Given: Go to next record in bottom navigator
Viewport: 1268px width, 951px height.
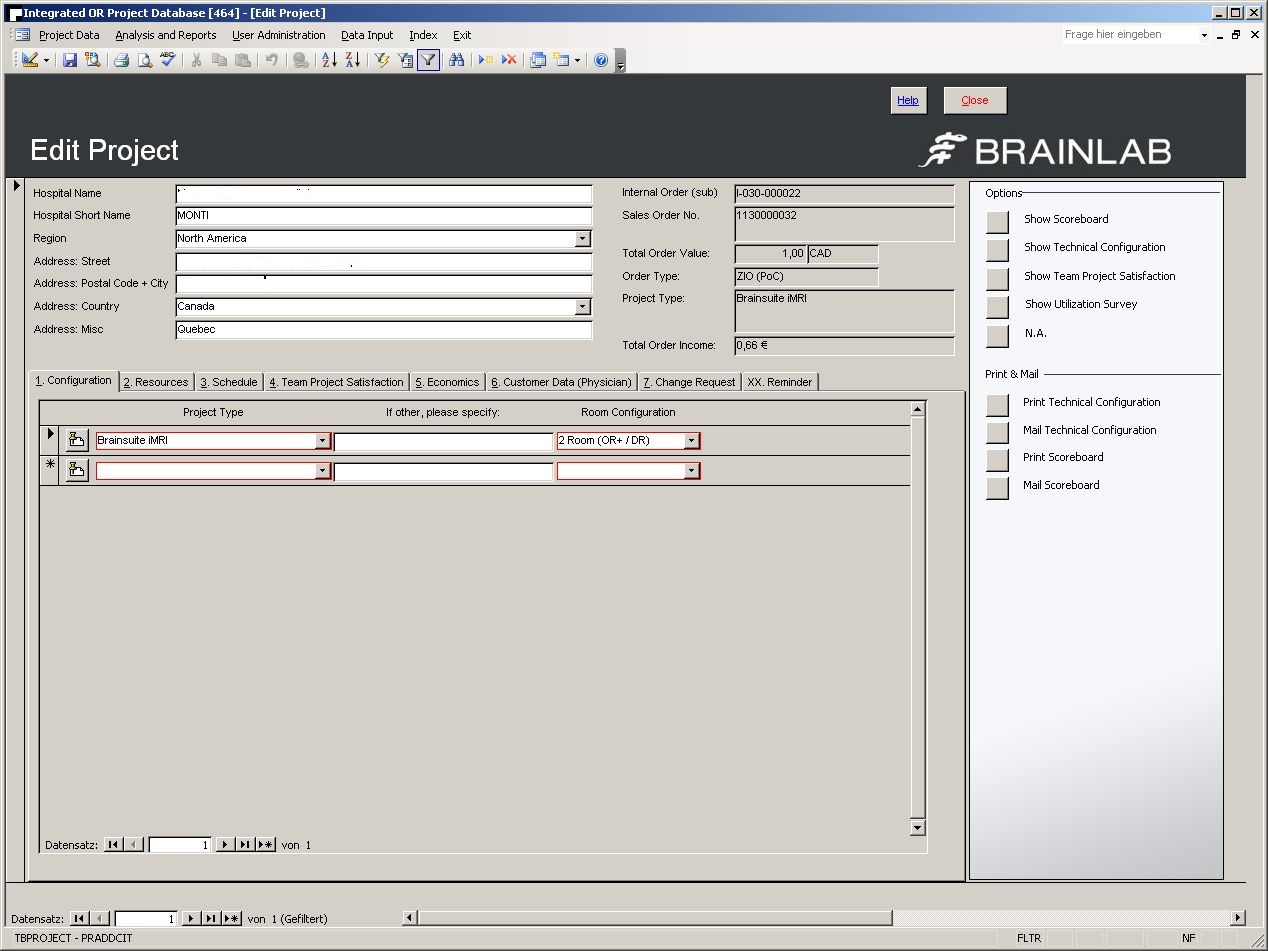Looking at the screenshot, I should tap(191, 918).
